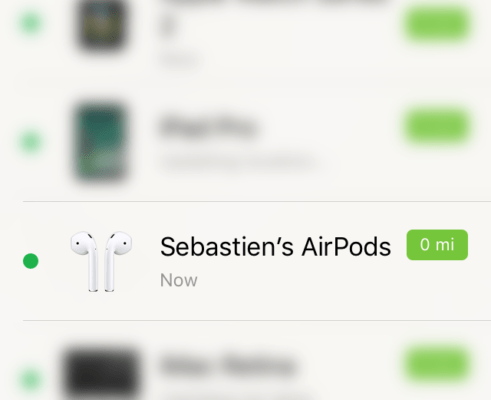Open the blurred Mac device name
Viewport: 491px width, 400px height.
(x=227, y=366)
